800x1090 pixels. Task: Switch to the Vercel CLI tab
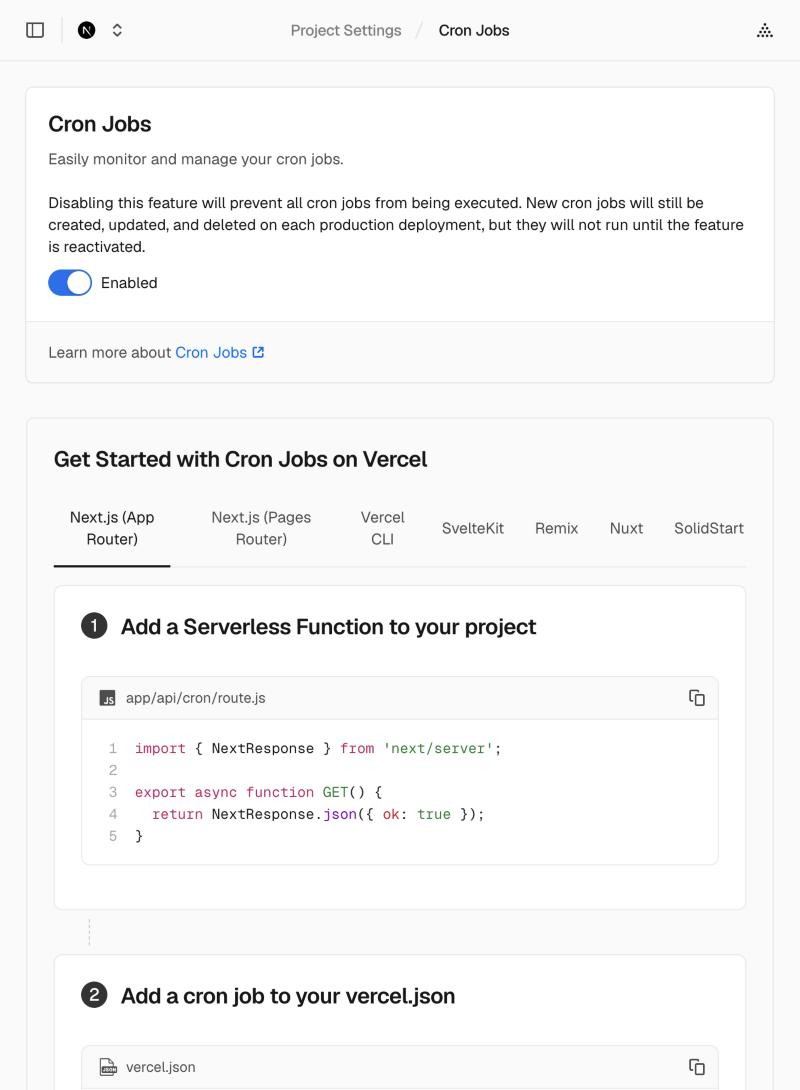382,528
